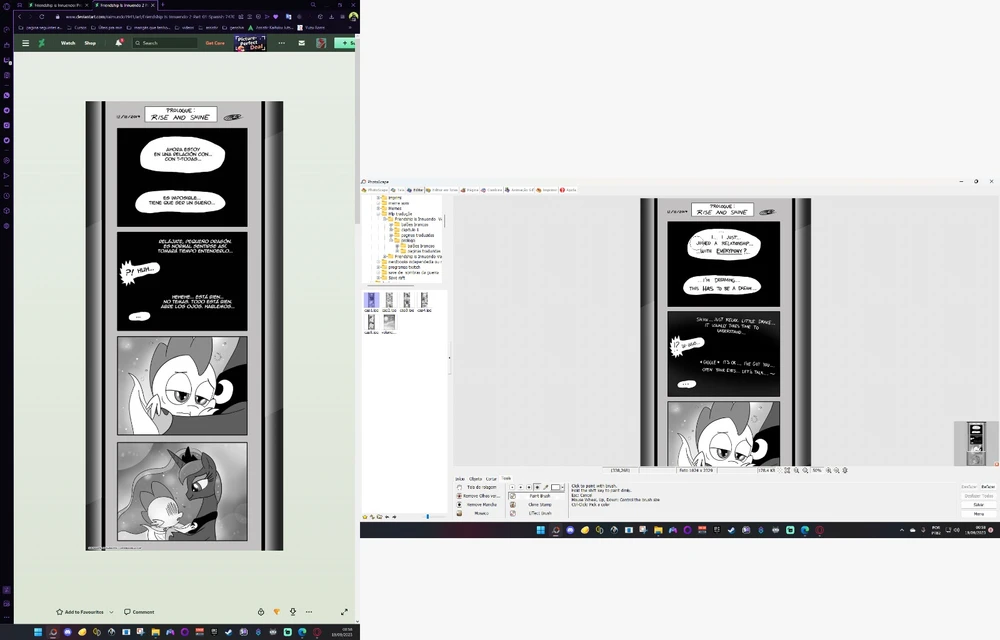Open the Watch menu item
This screenshot has width=1000, height=640.
[x=68, y=43]
